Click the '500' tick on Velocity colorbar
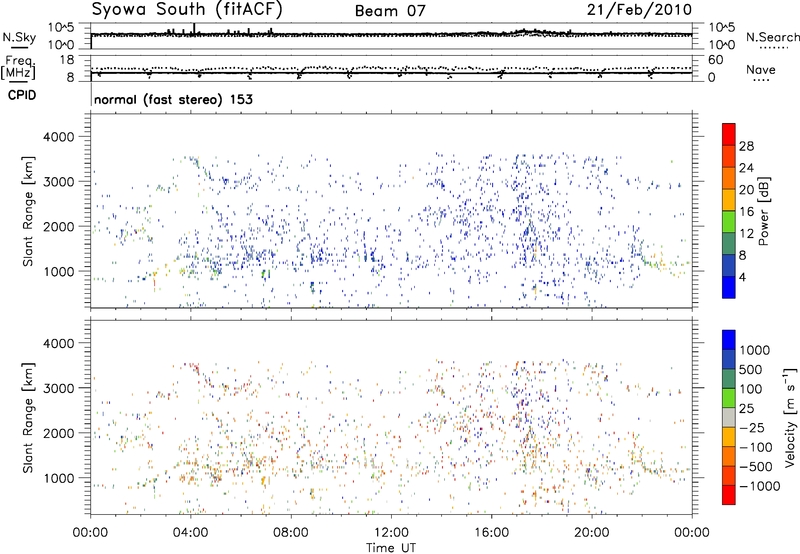 [751, 370]
